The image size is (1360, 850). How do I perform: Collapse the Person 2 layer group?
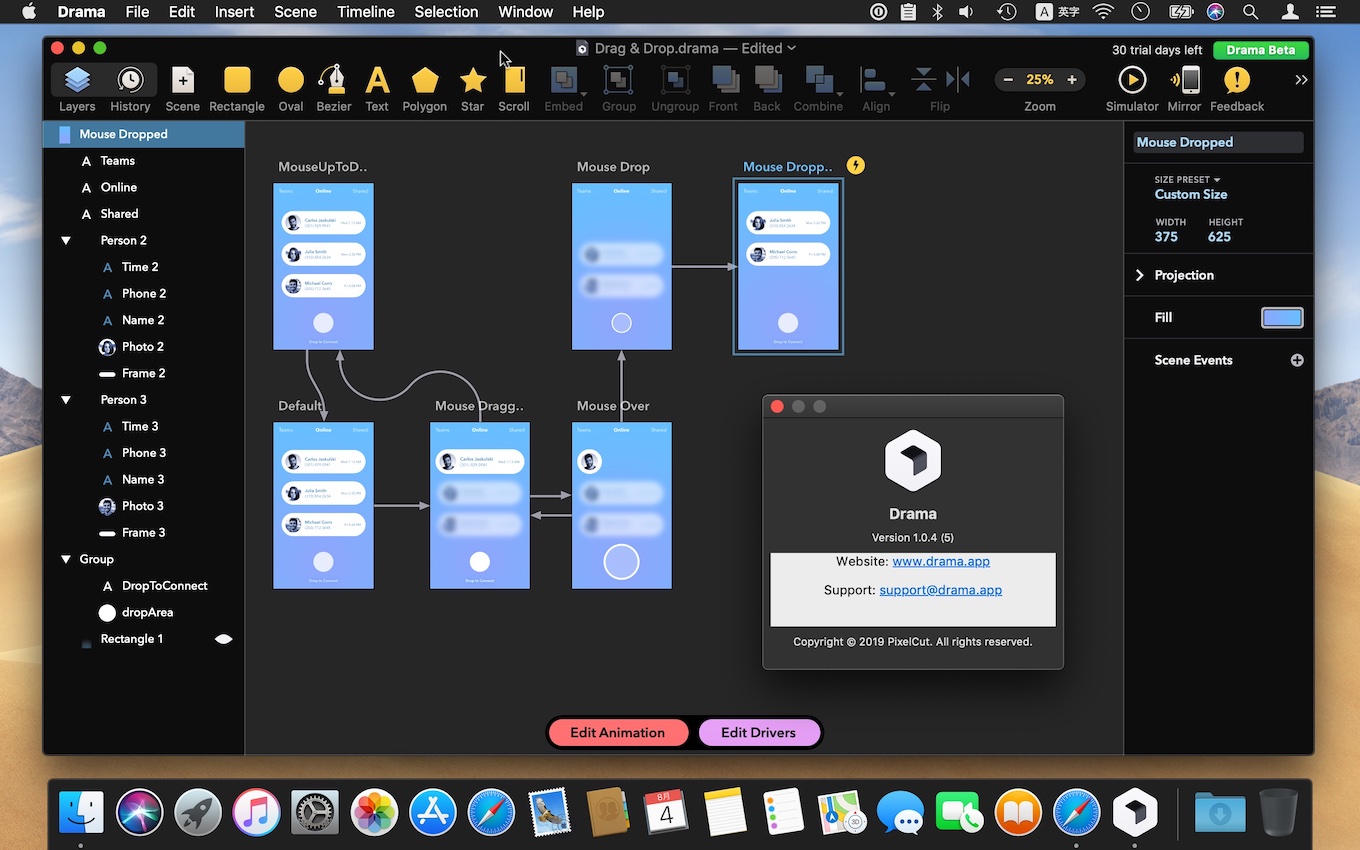pos(66,241)
